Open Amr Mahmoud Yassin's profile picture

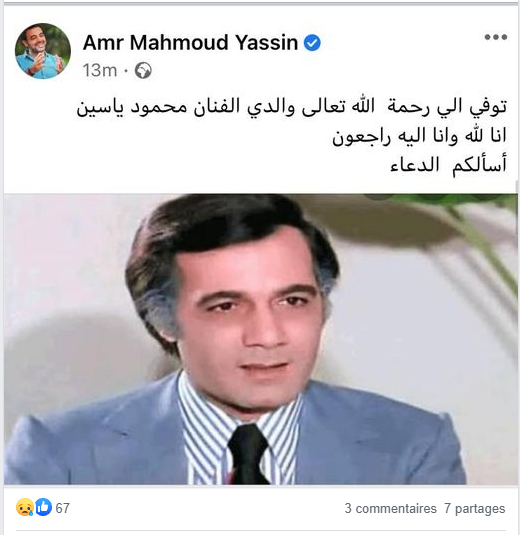[43, 51]
